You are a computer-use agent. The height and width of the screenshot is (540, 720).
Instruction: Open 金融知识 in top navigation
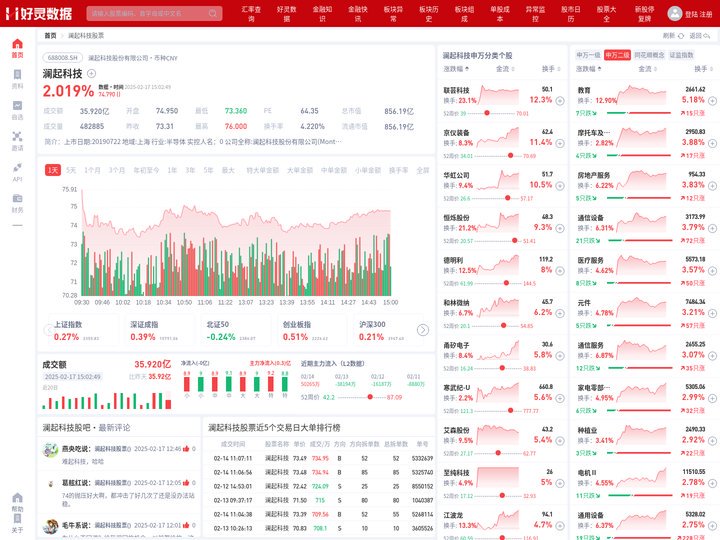[x=322, y=14]
